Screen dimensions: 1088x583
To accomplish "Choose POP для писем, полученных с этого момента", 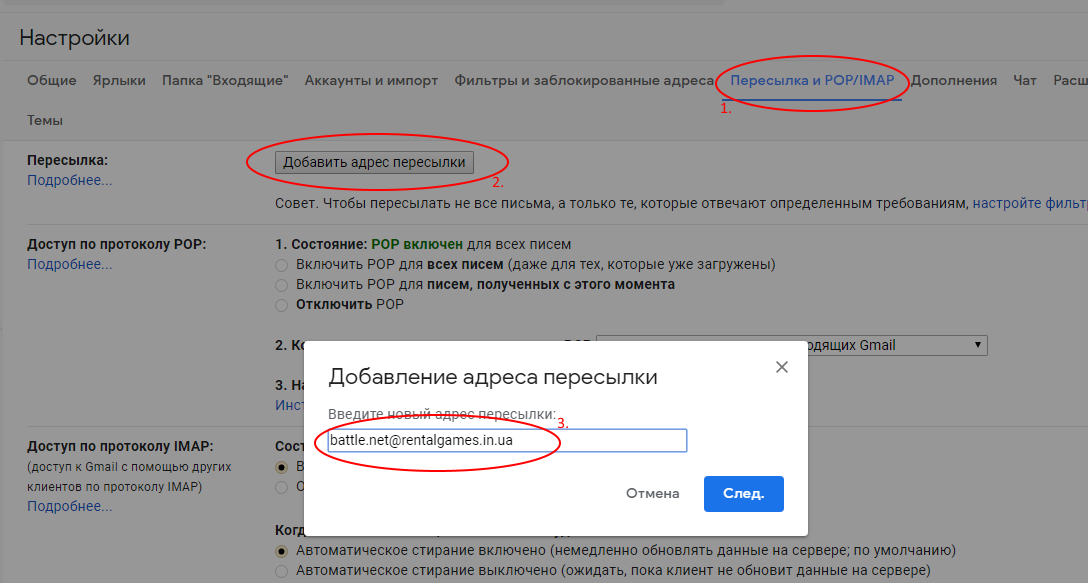I will pos(282,285).
